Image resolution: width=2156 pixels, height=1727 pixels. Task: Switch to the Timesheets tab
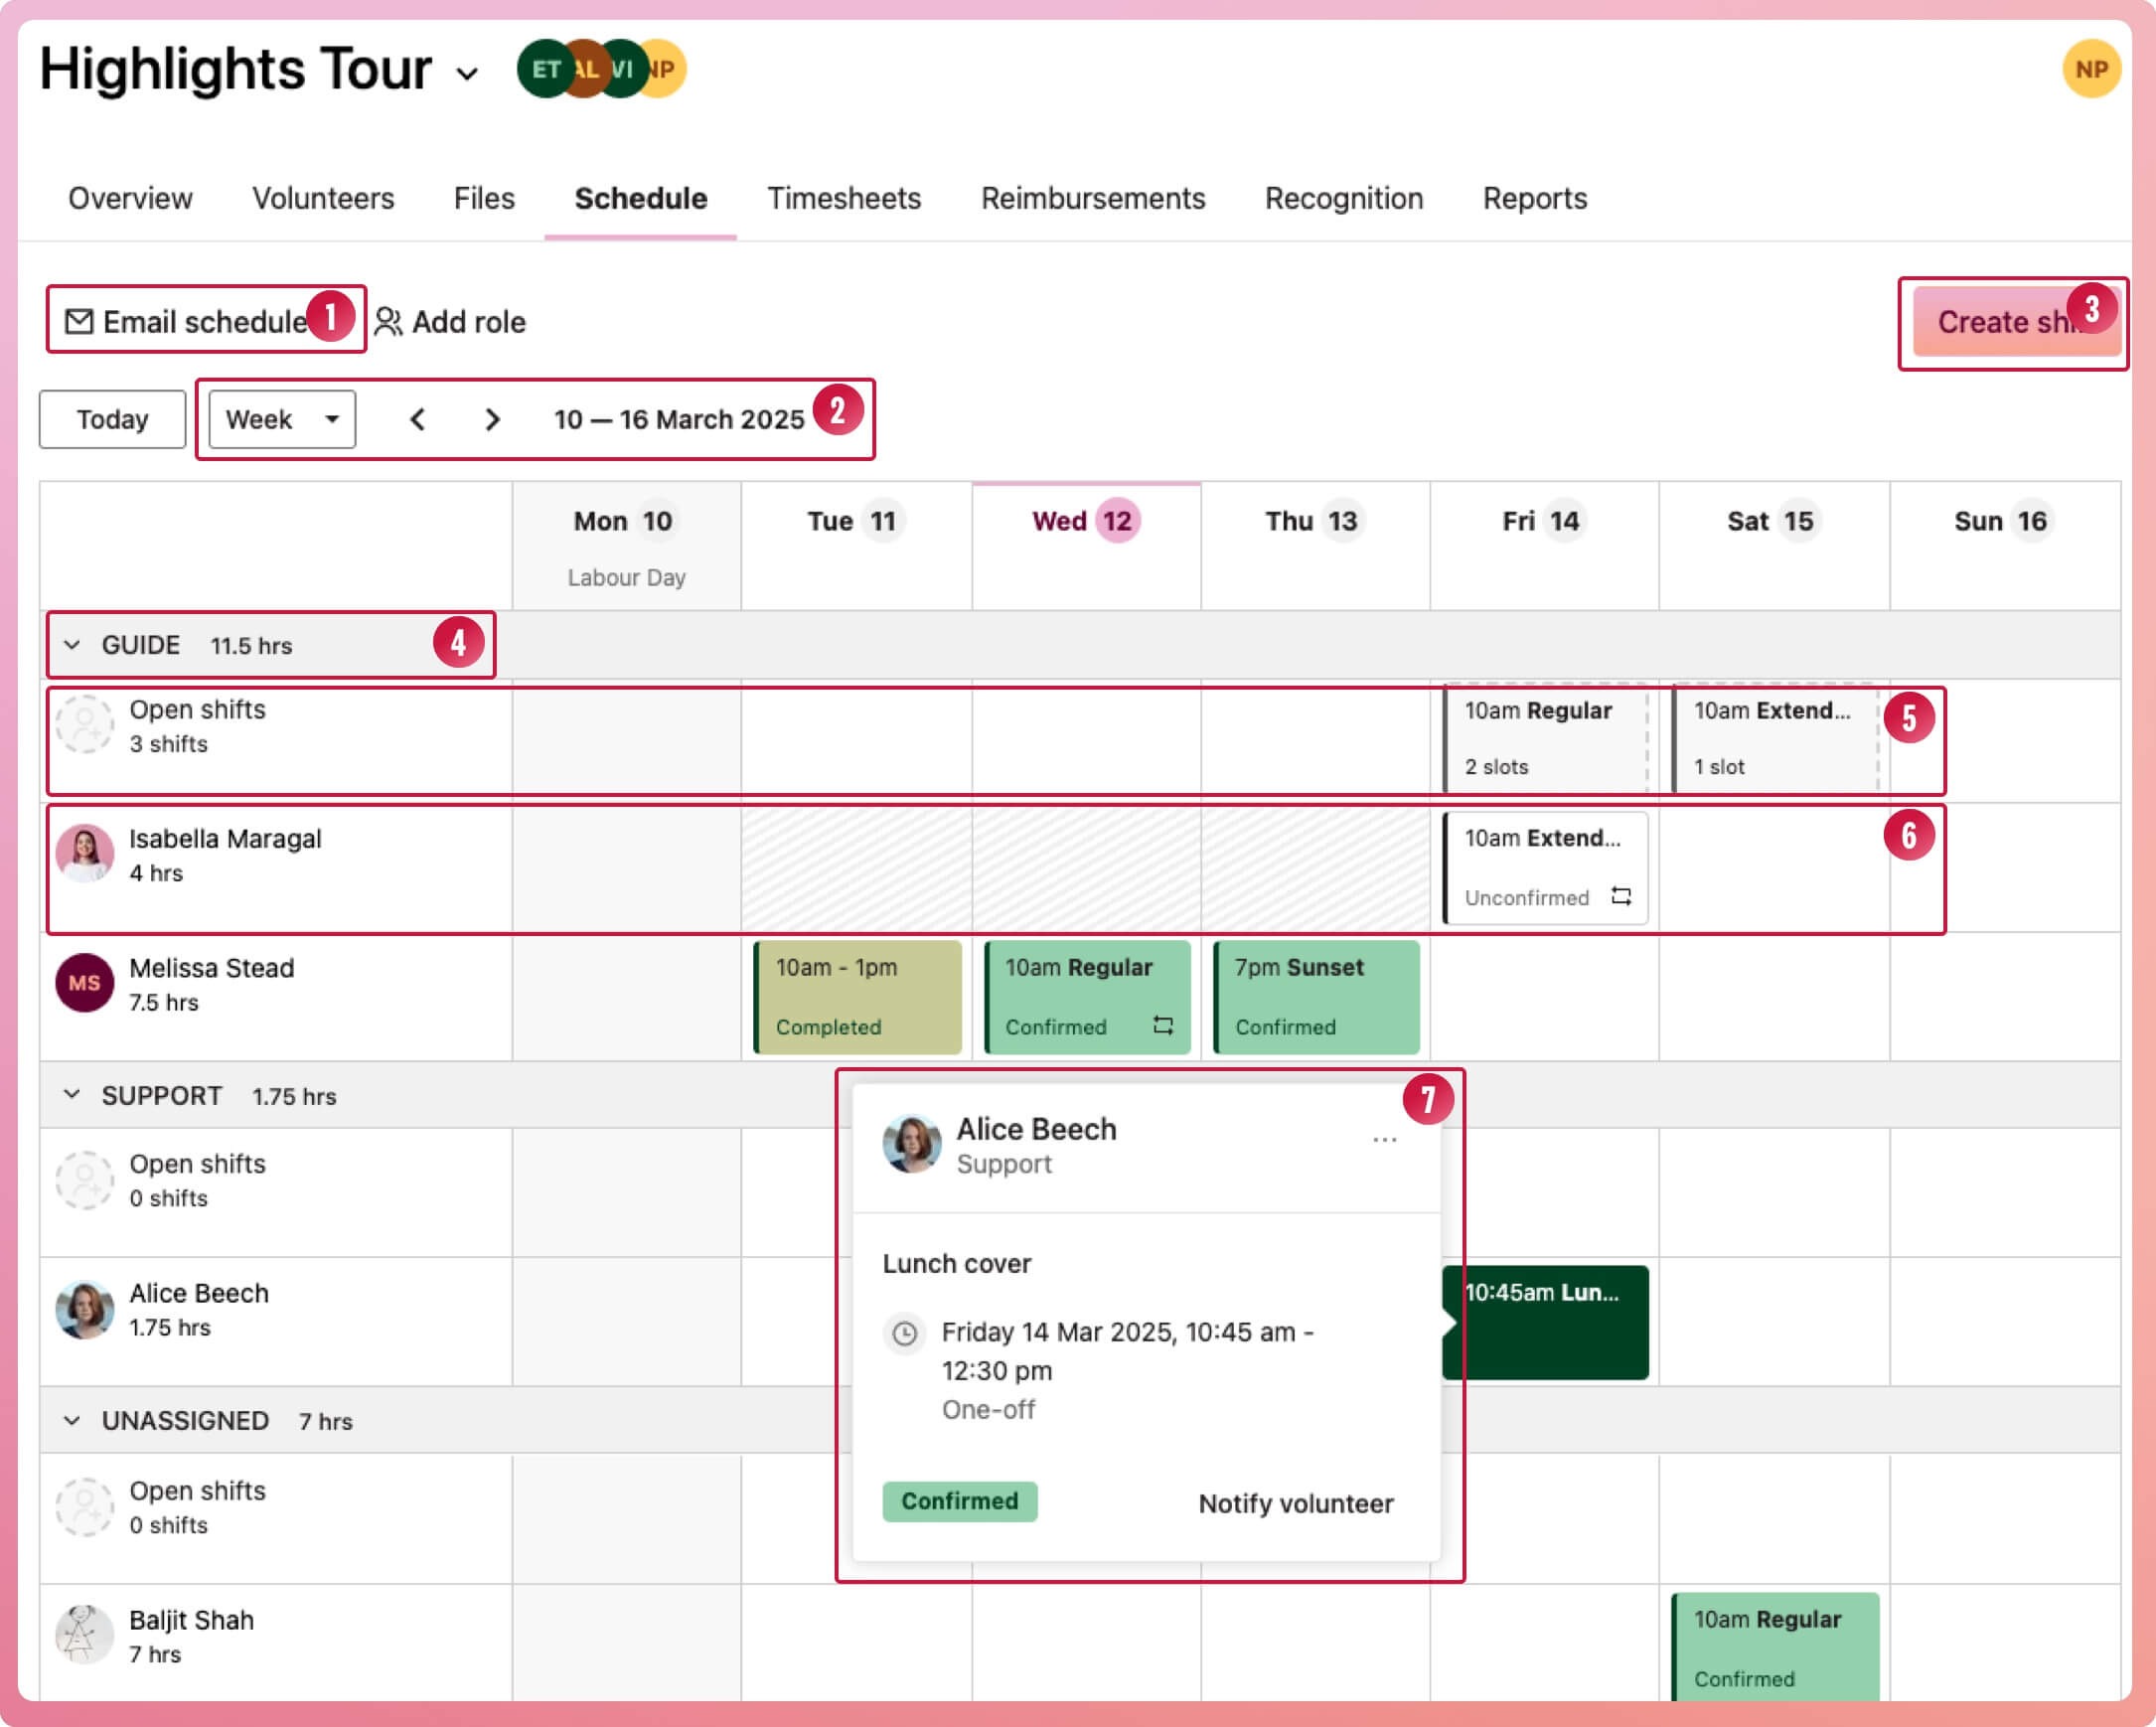click(843, 198)
